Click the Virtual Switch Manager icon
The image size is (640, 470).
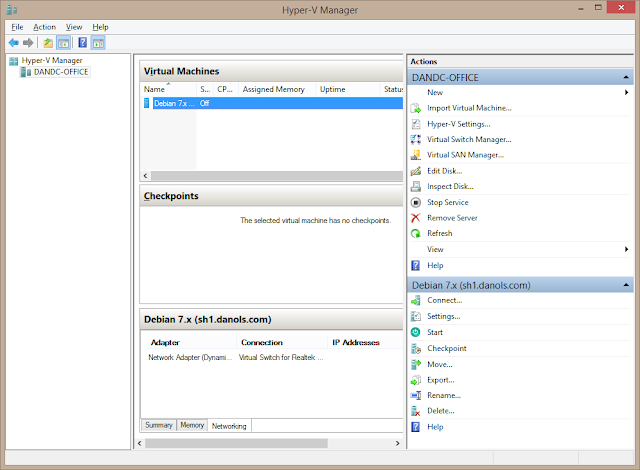416,140
